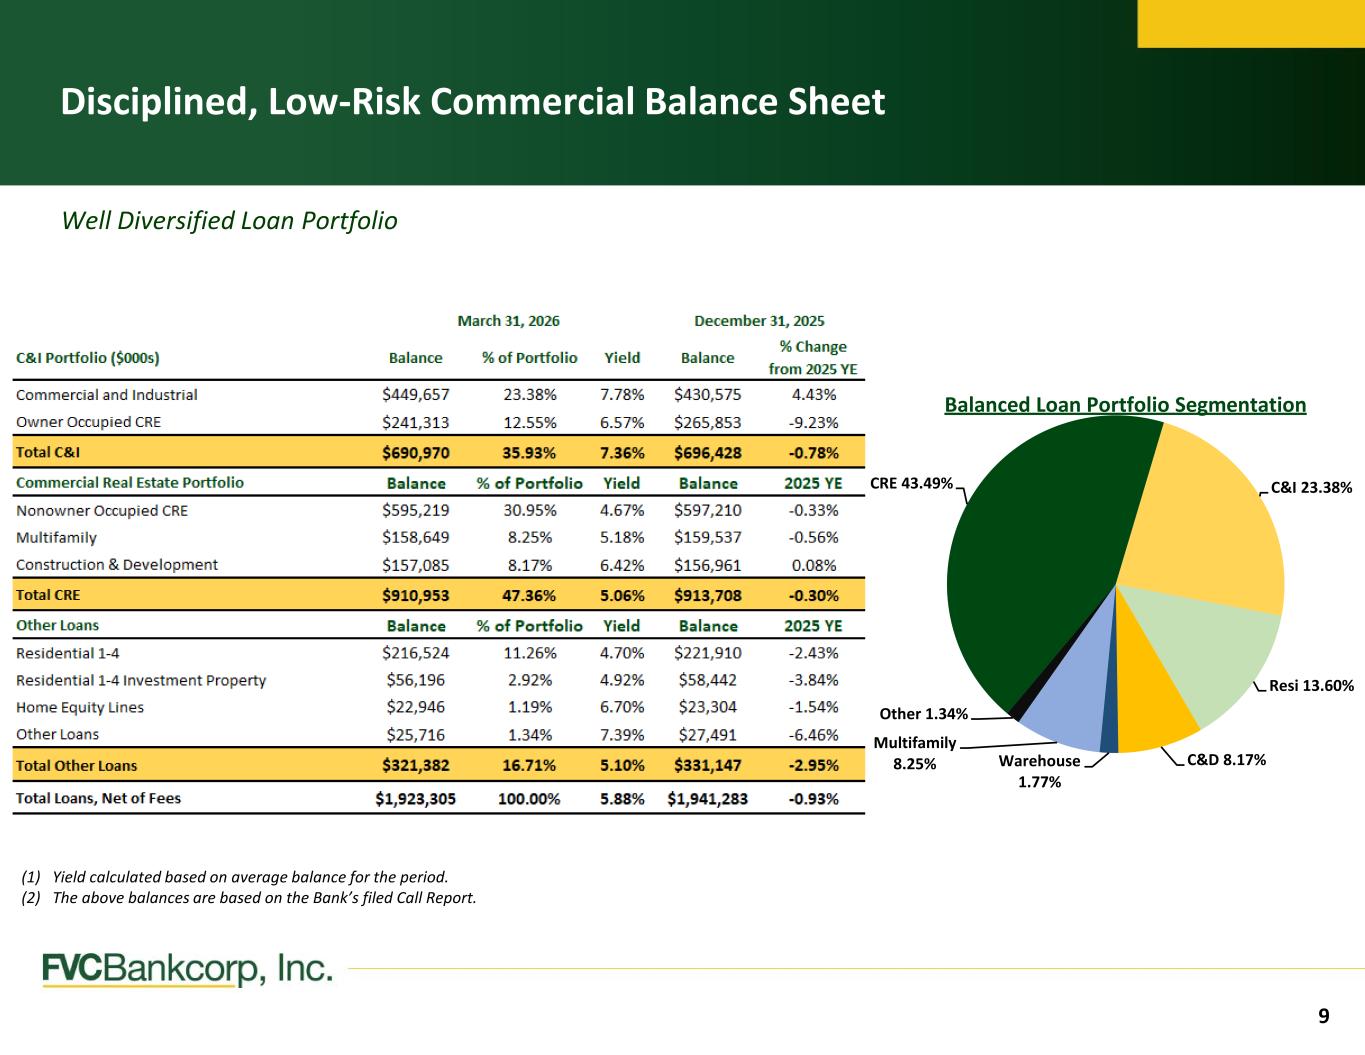Click the Commercial Real Estate Portfolio header

point(130,482)
